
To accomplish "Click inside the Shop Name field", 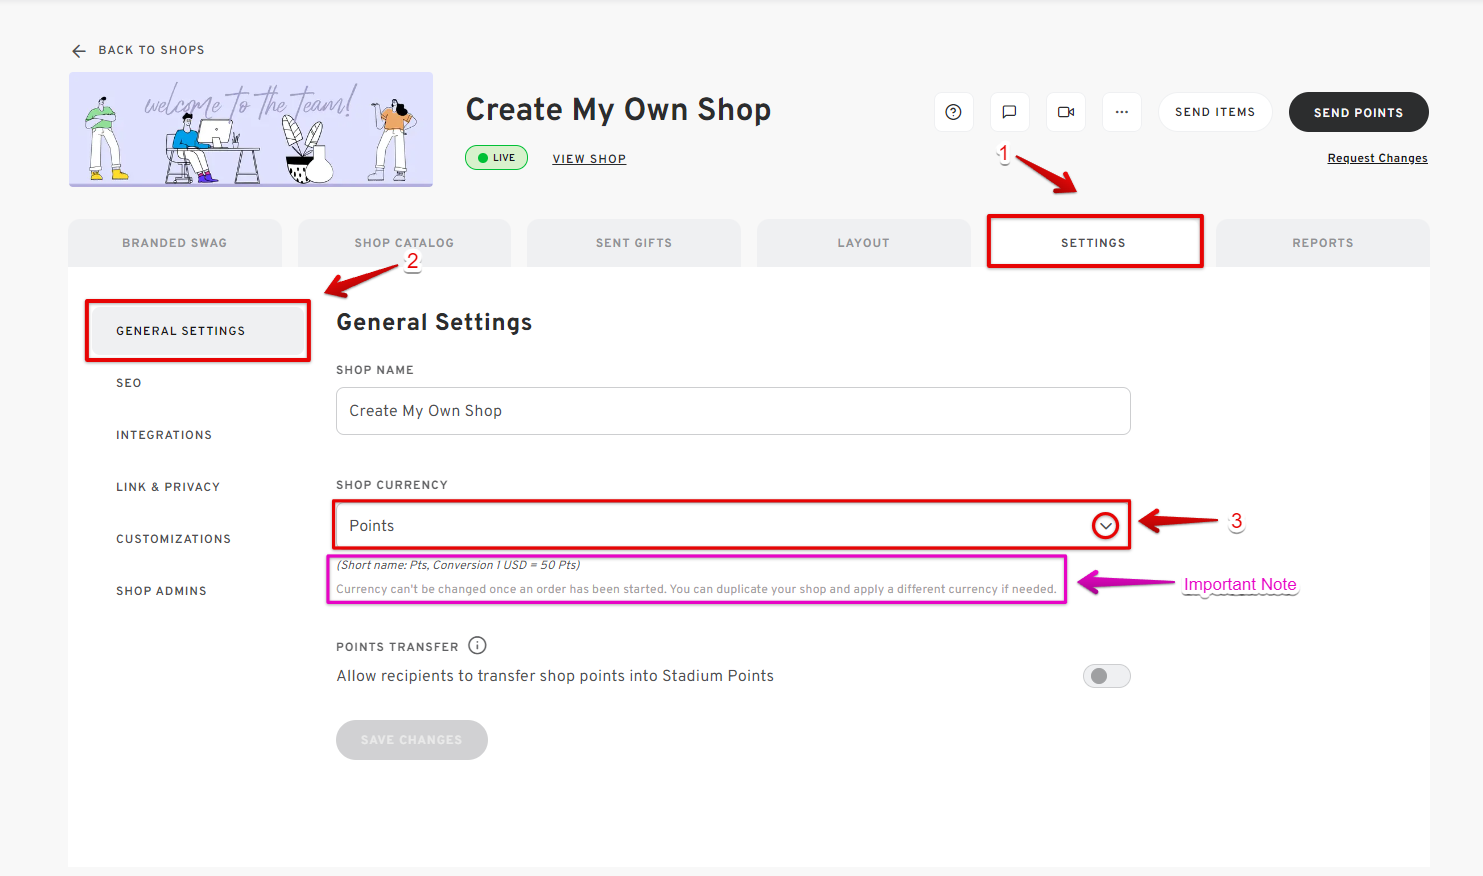I will [x=733, y=410].
